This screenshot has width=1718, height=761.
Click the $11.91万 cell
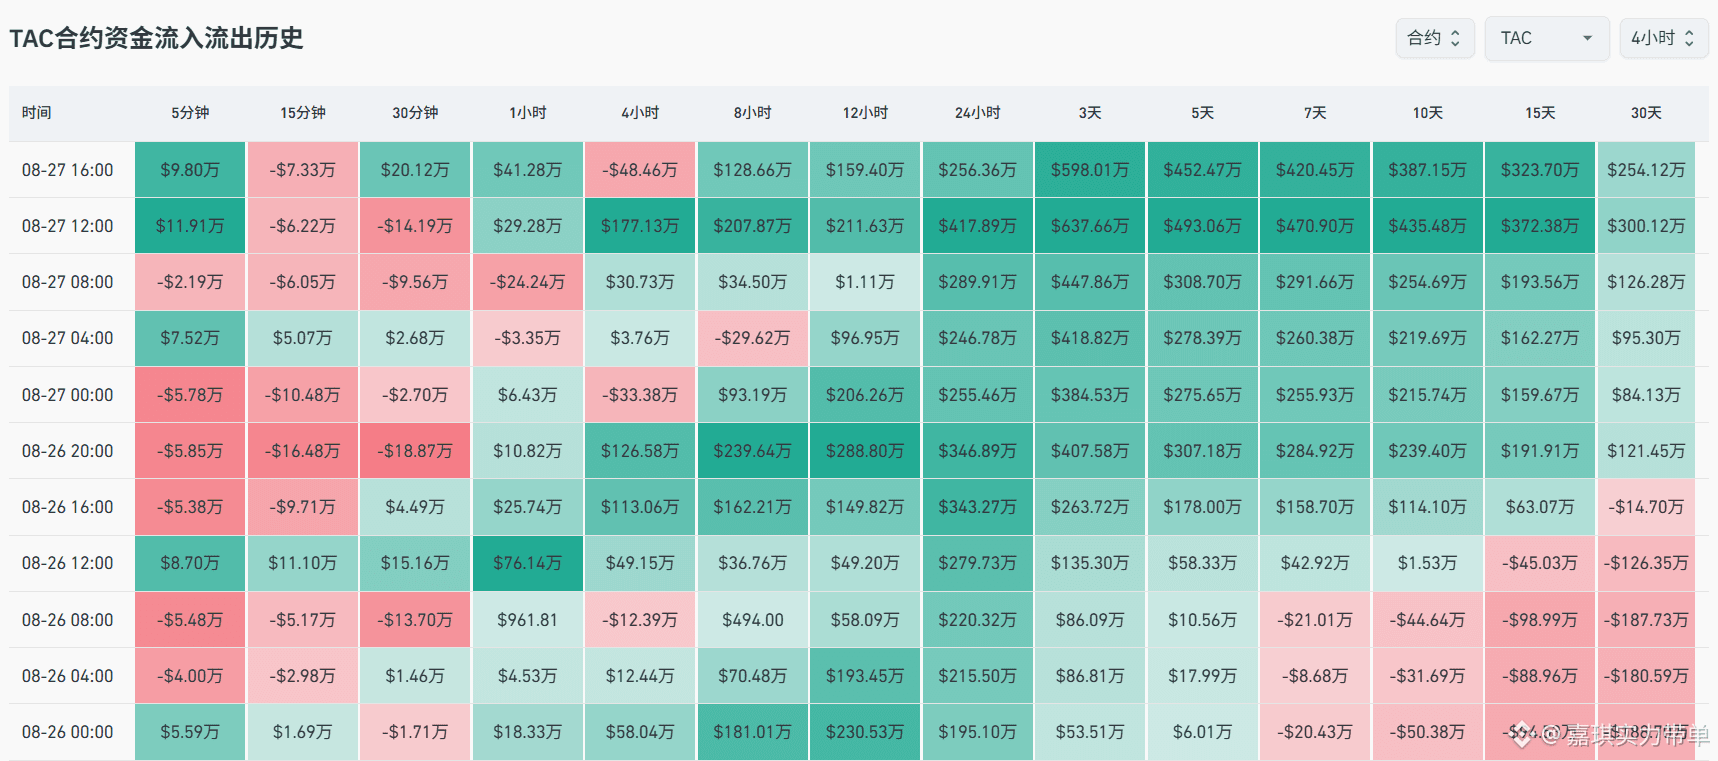click(190, 226)
